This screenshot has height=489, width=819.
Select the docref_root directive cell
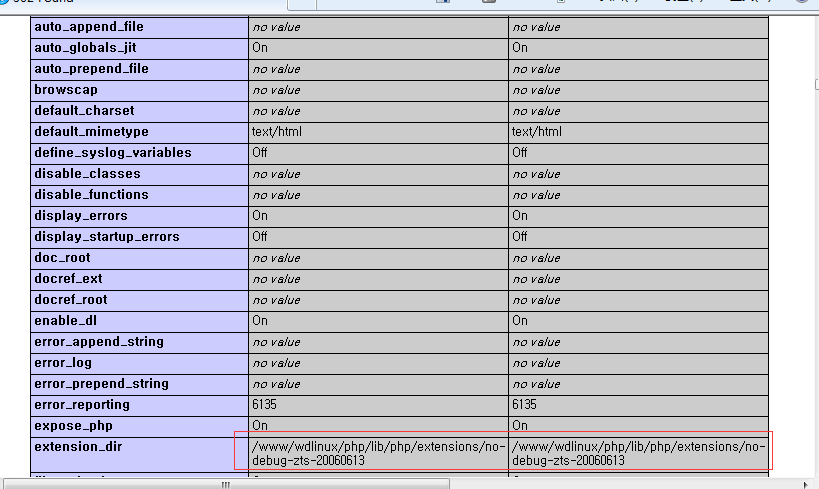[139, 300]
